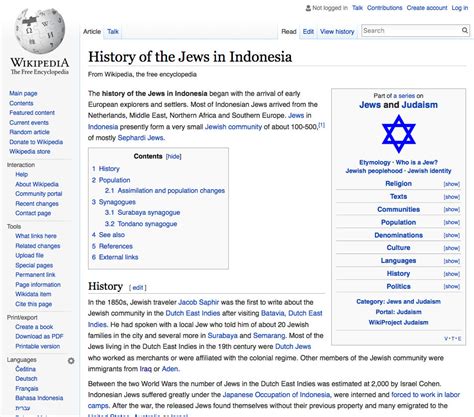This screenshot has height=417, width=474.
Task: Show the Communities section
Action: (452, 210)
